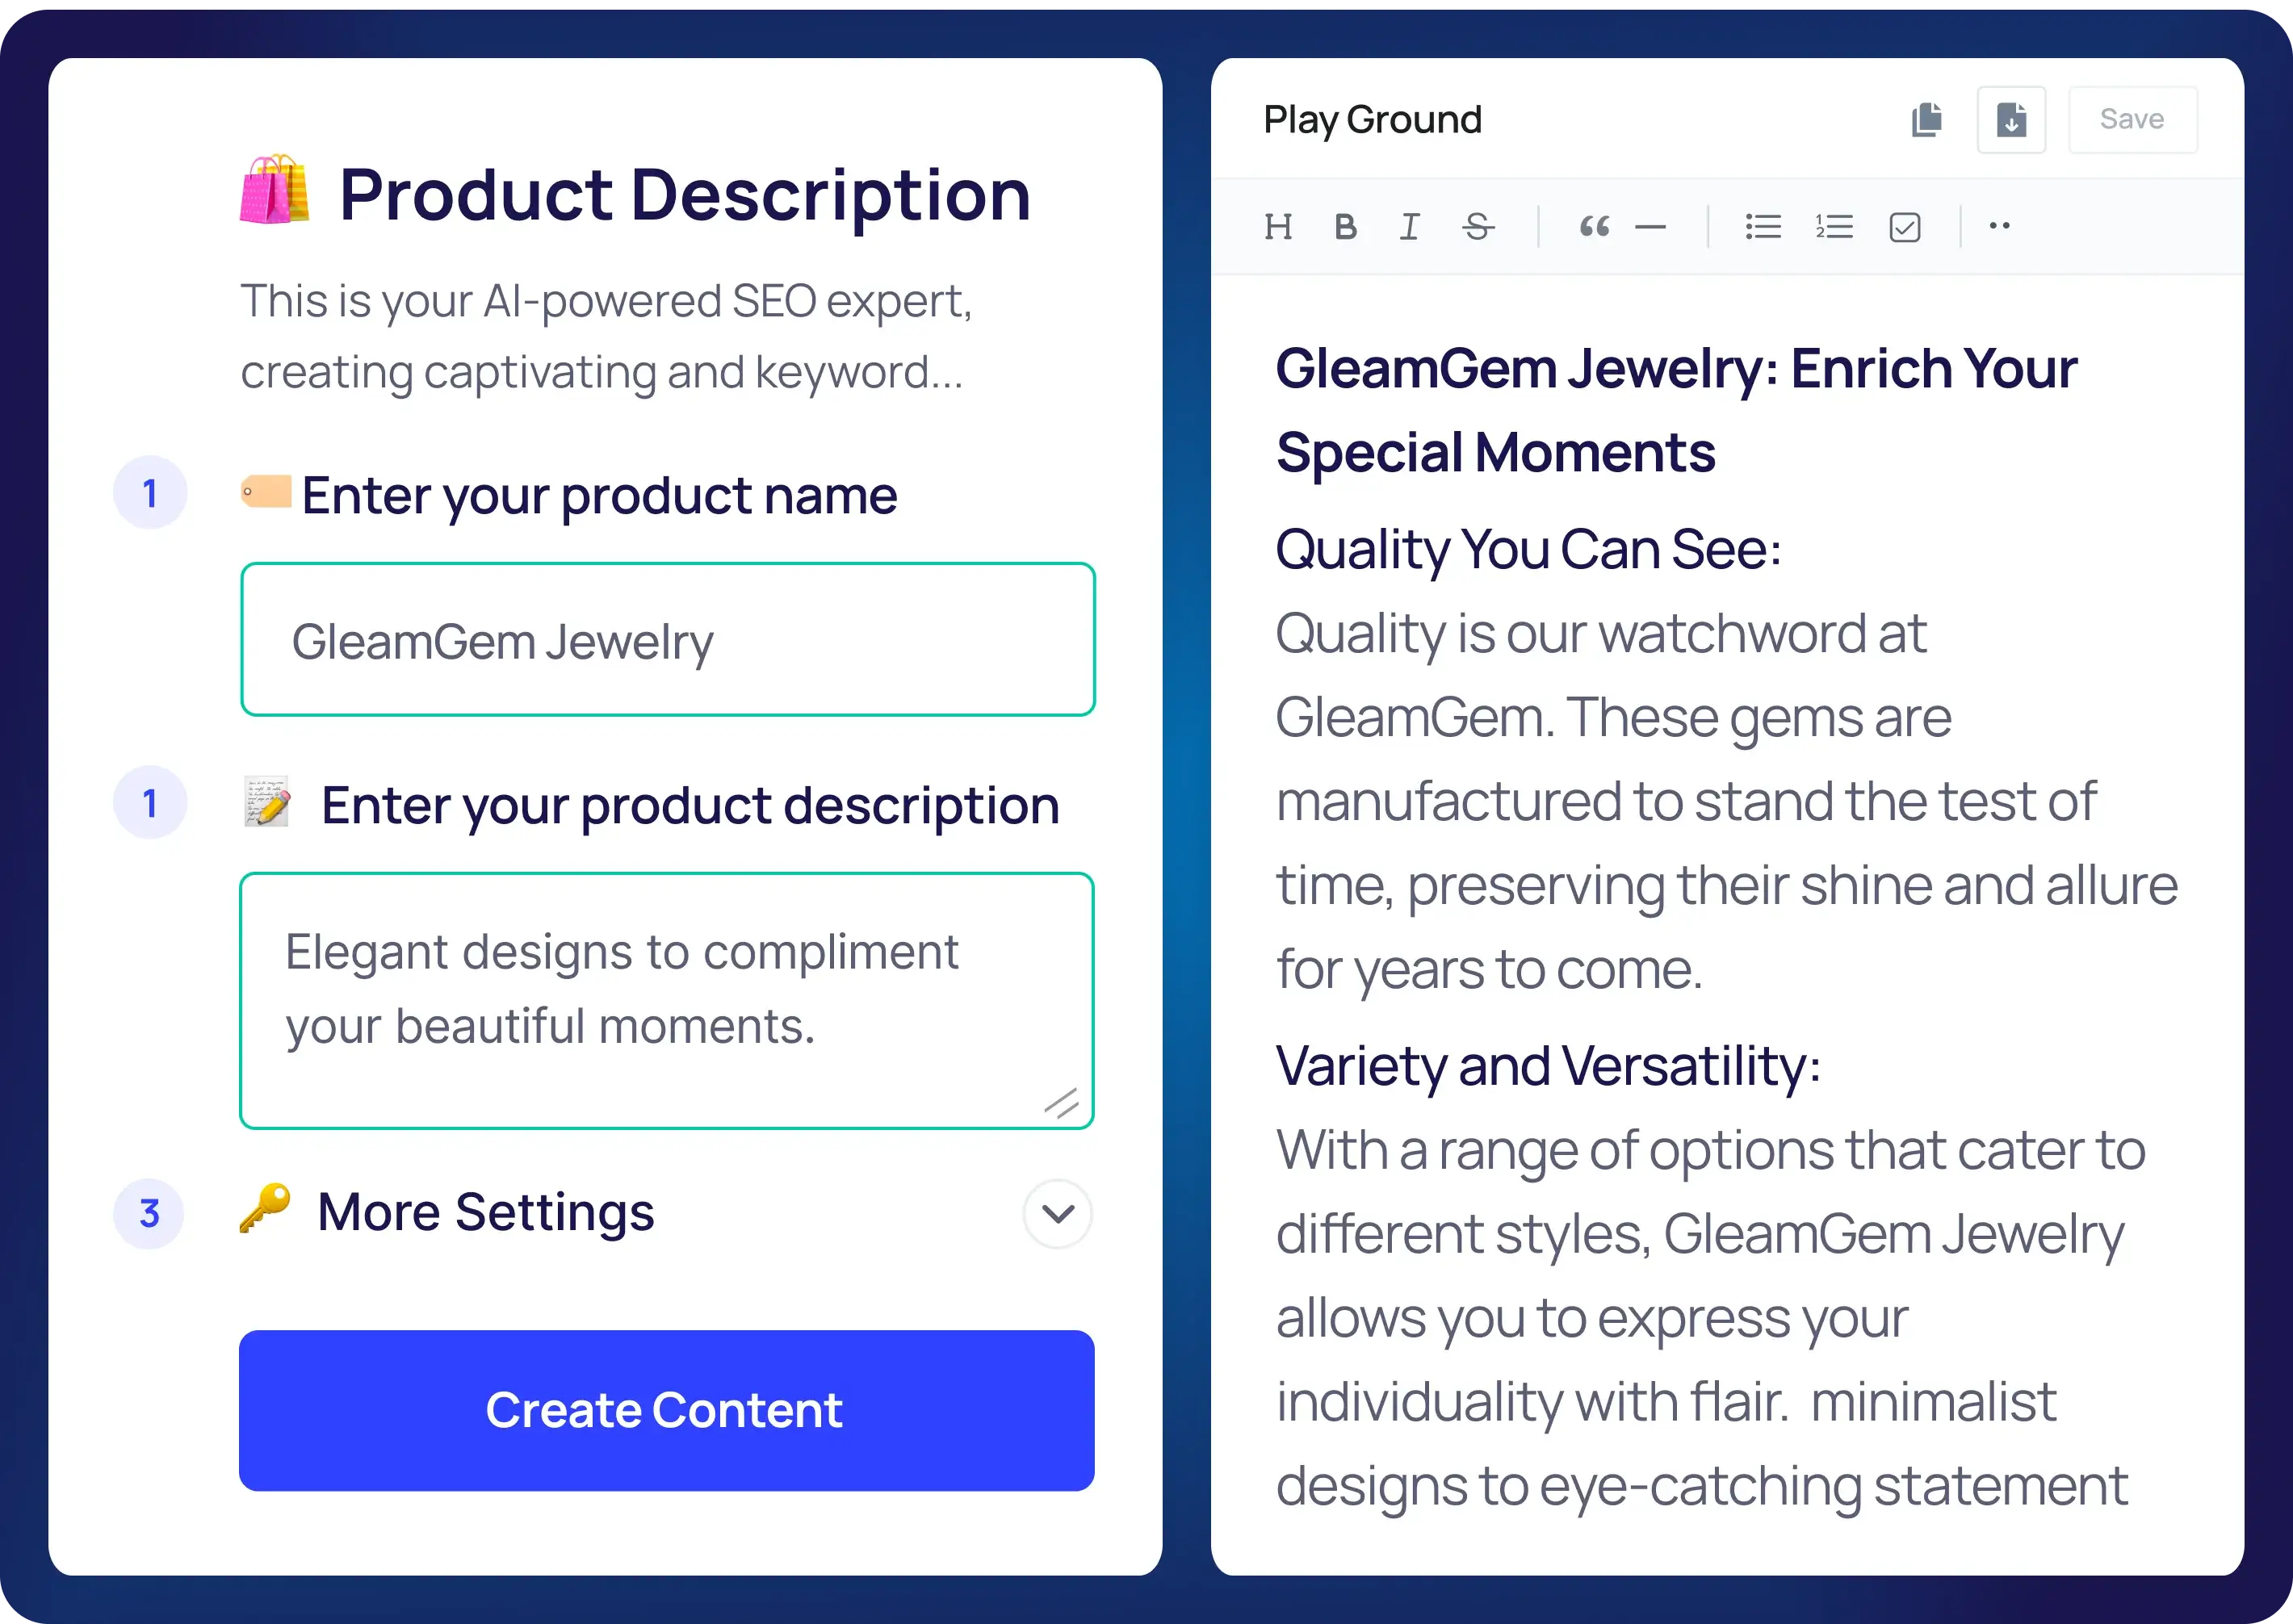Click the Create Content button

click(667, 1411)
